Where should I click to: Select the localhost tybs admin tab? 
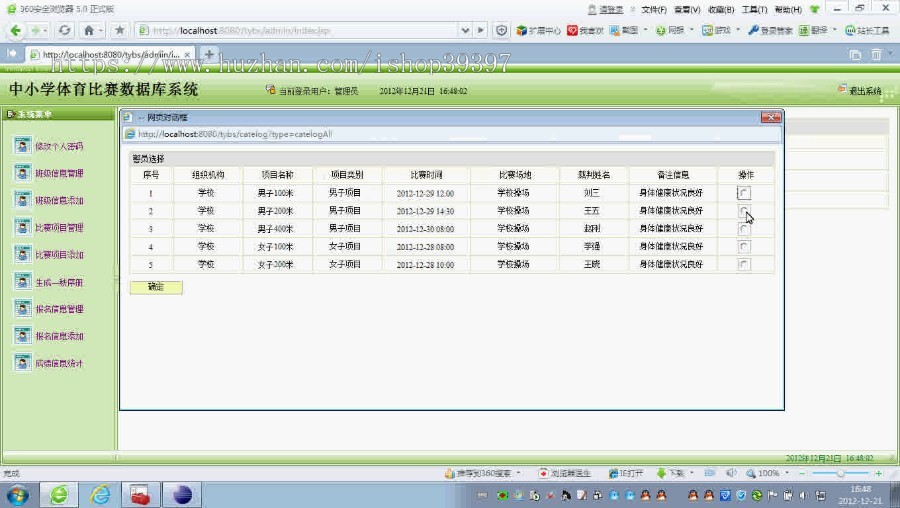[x=110, y=55]
